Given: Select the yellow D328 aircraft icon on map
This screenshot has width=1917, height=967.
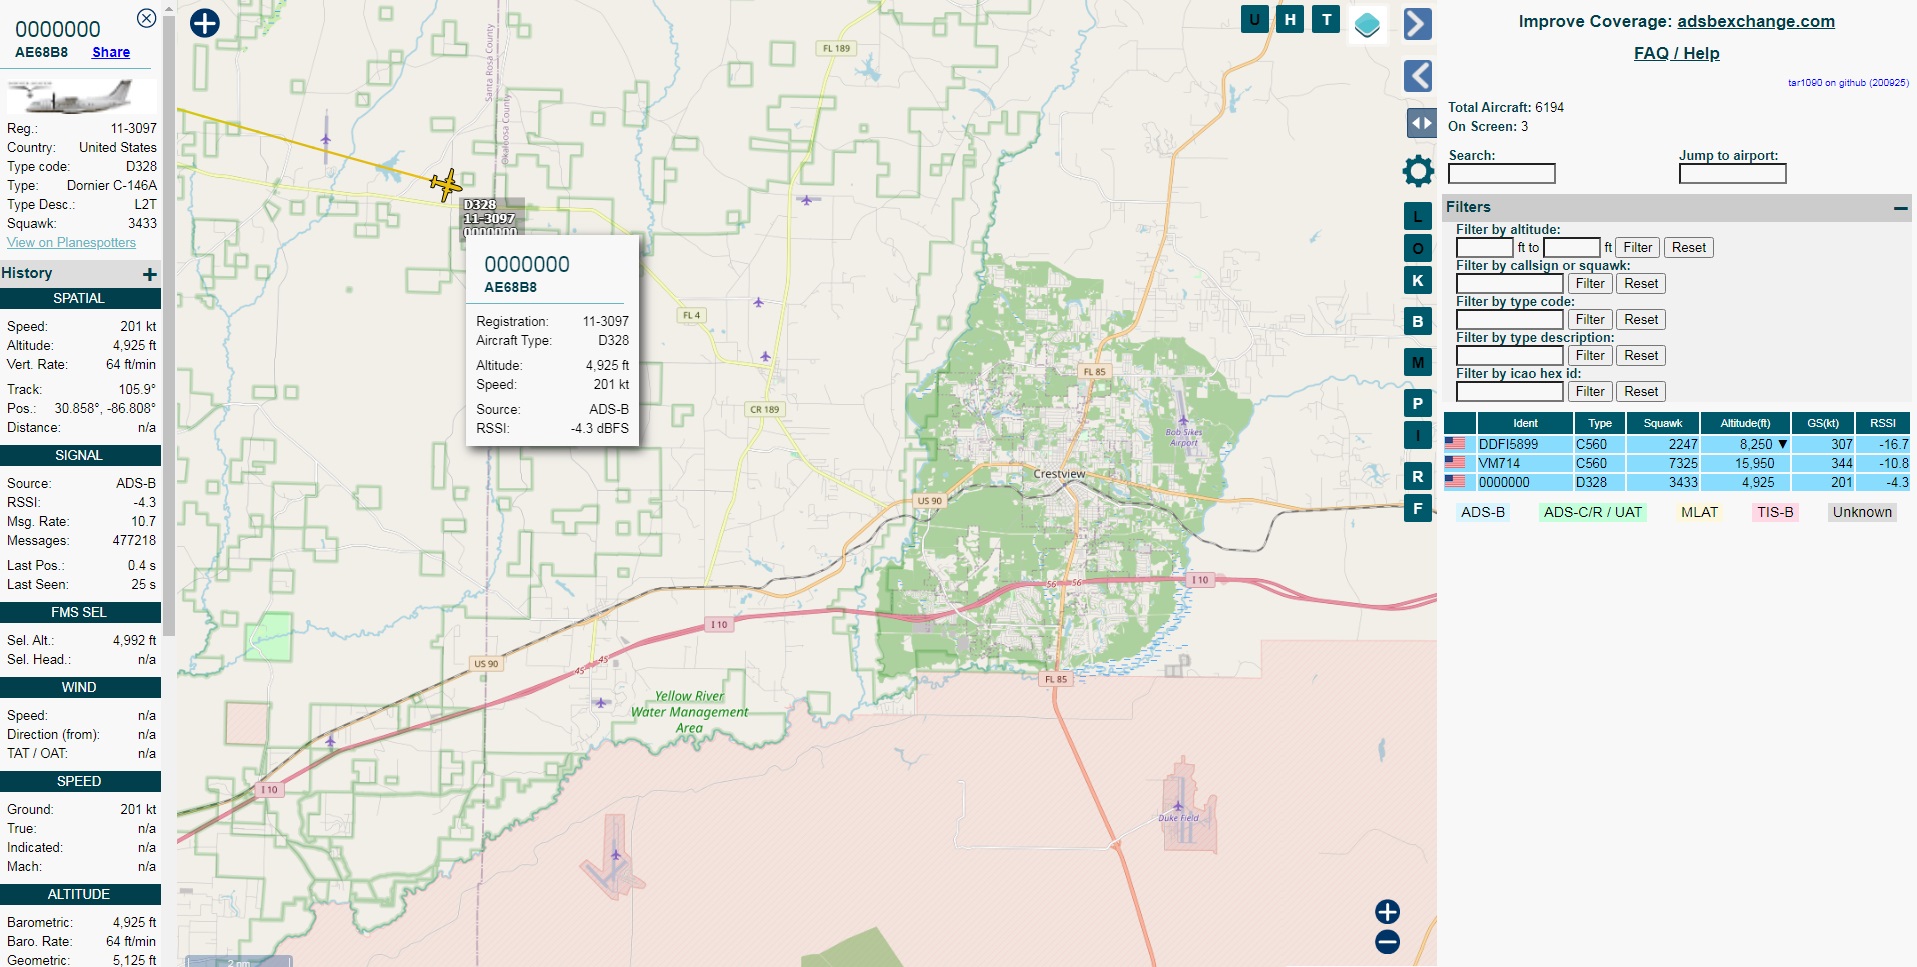Looking at the screenshot, I should [446, 185].
